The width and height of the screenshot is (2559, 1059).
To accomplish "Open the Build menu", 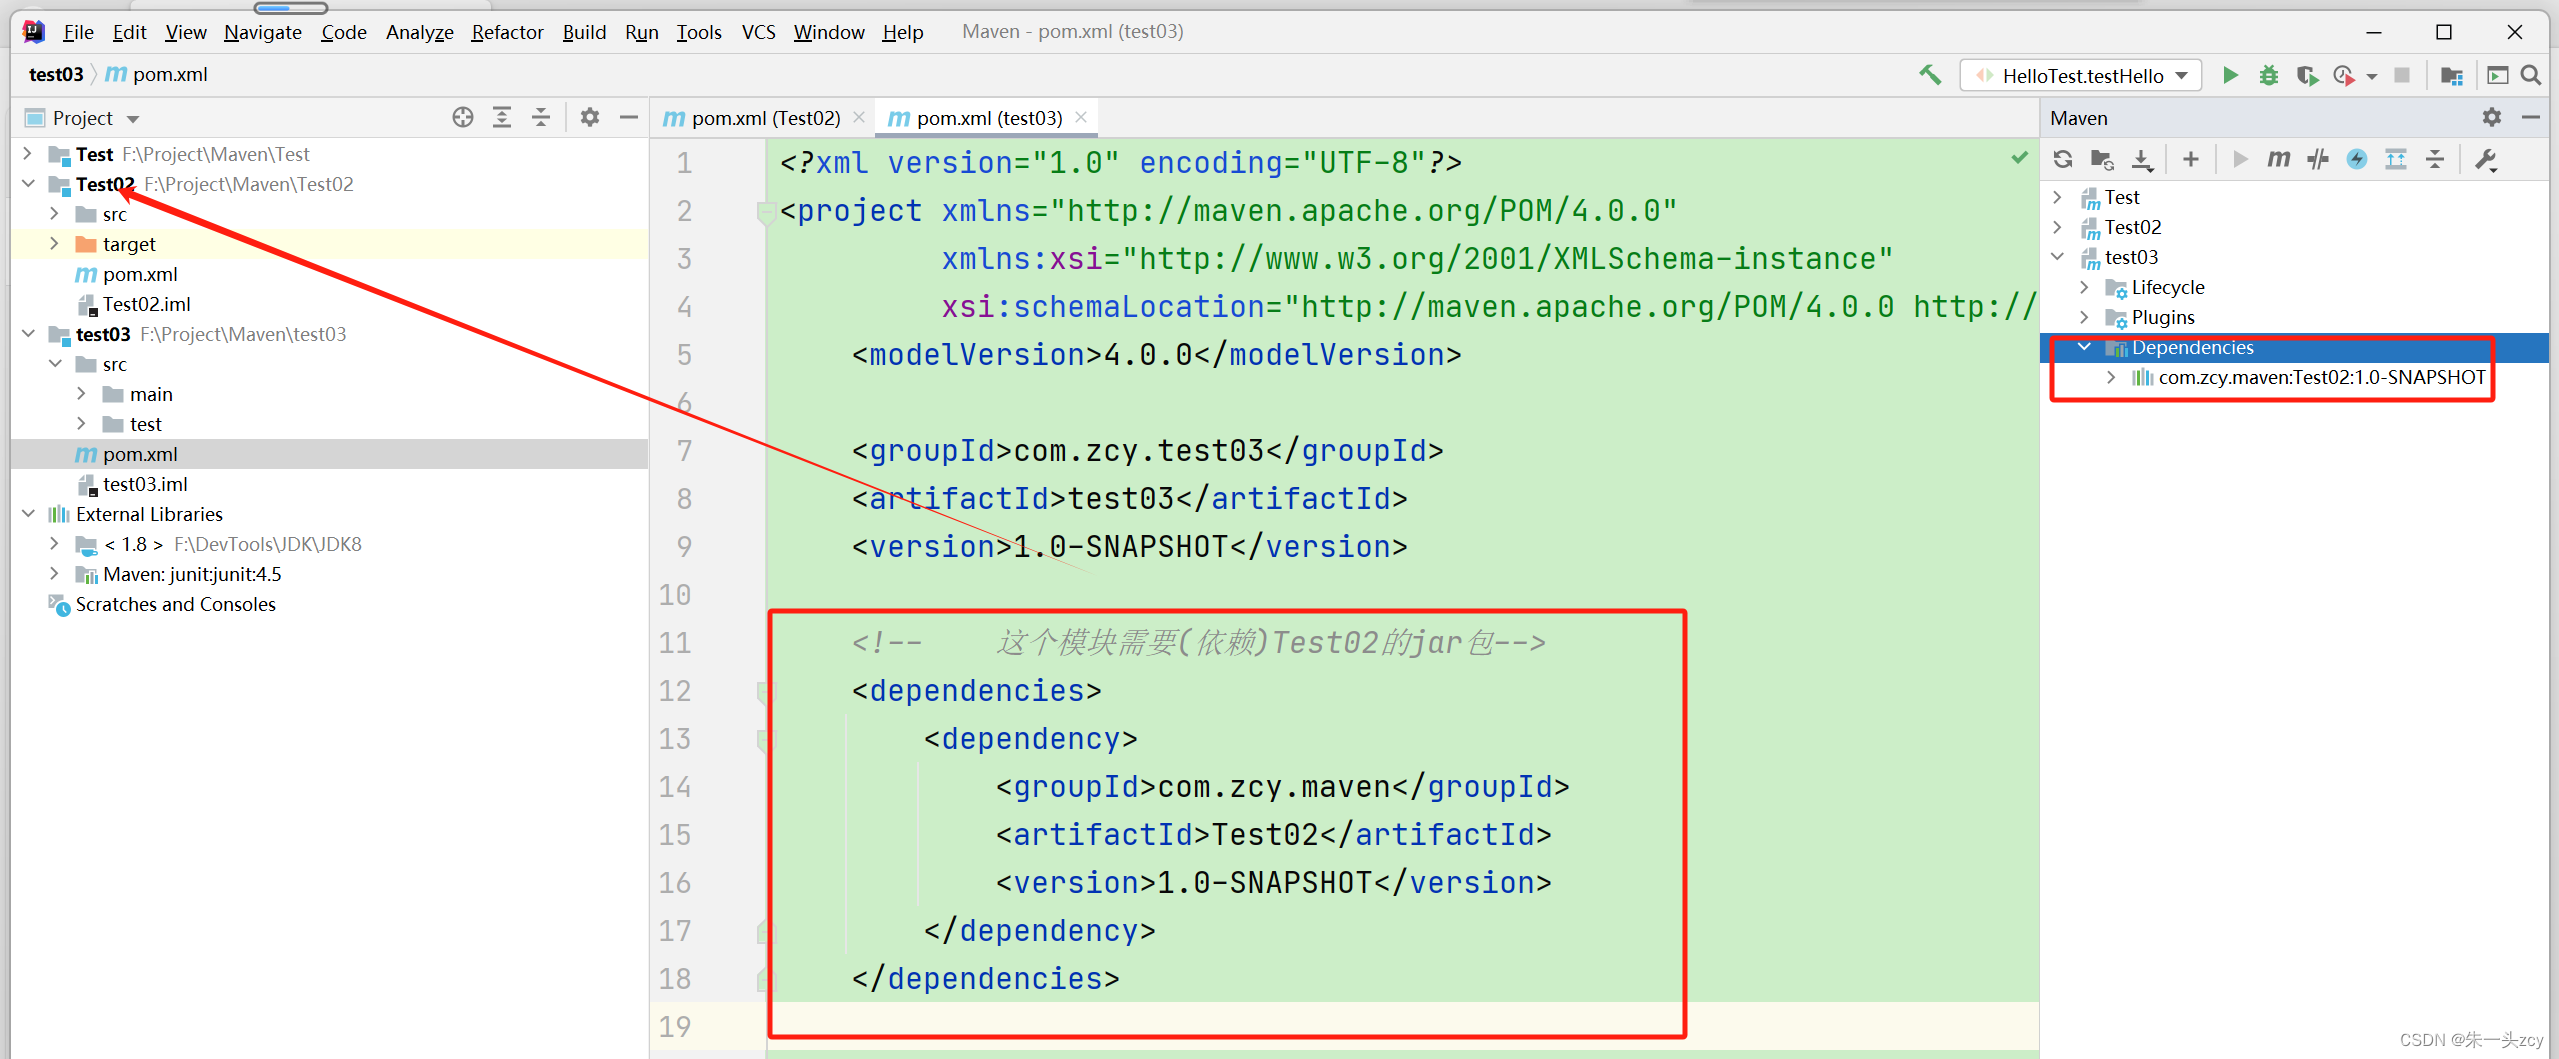I will tap(584, 32).
